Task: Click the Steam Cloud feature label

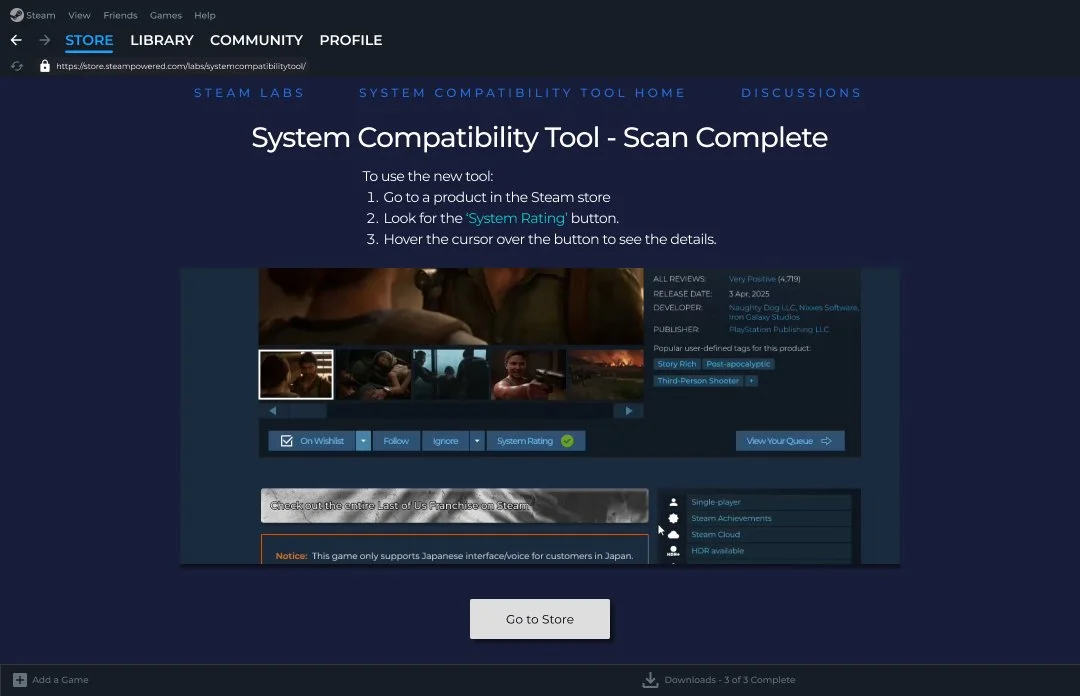Action: point(716,535)
